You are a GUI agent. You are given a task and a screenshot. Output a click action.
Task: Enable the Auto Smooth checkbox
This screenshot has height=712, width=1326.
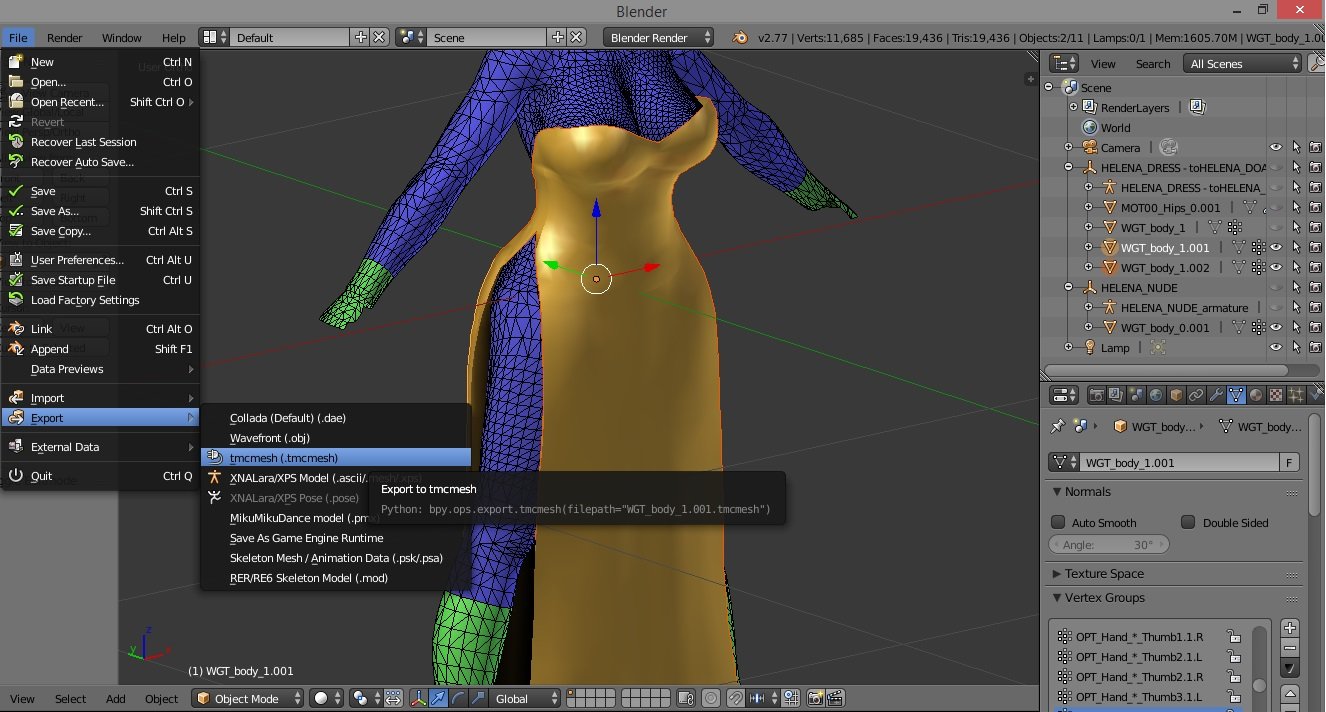1058,522
